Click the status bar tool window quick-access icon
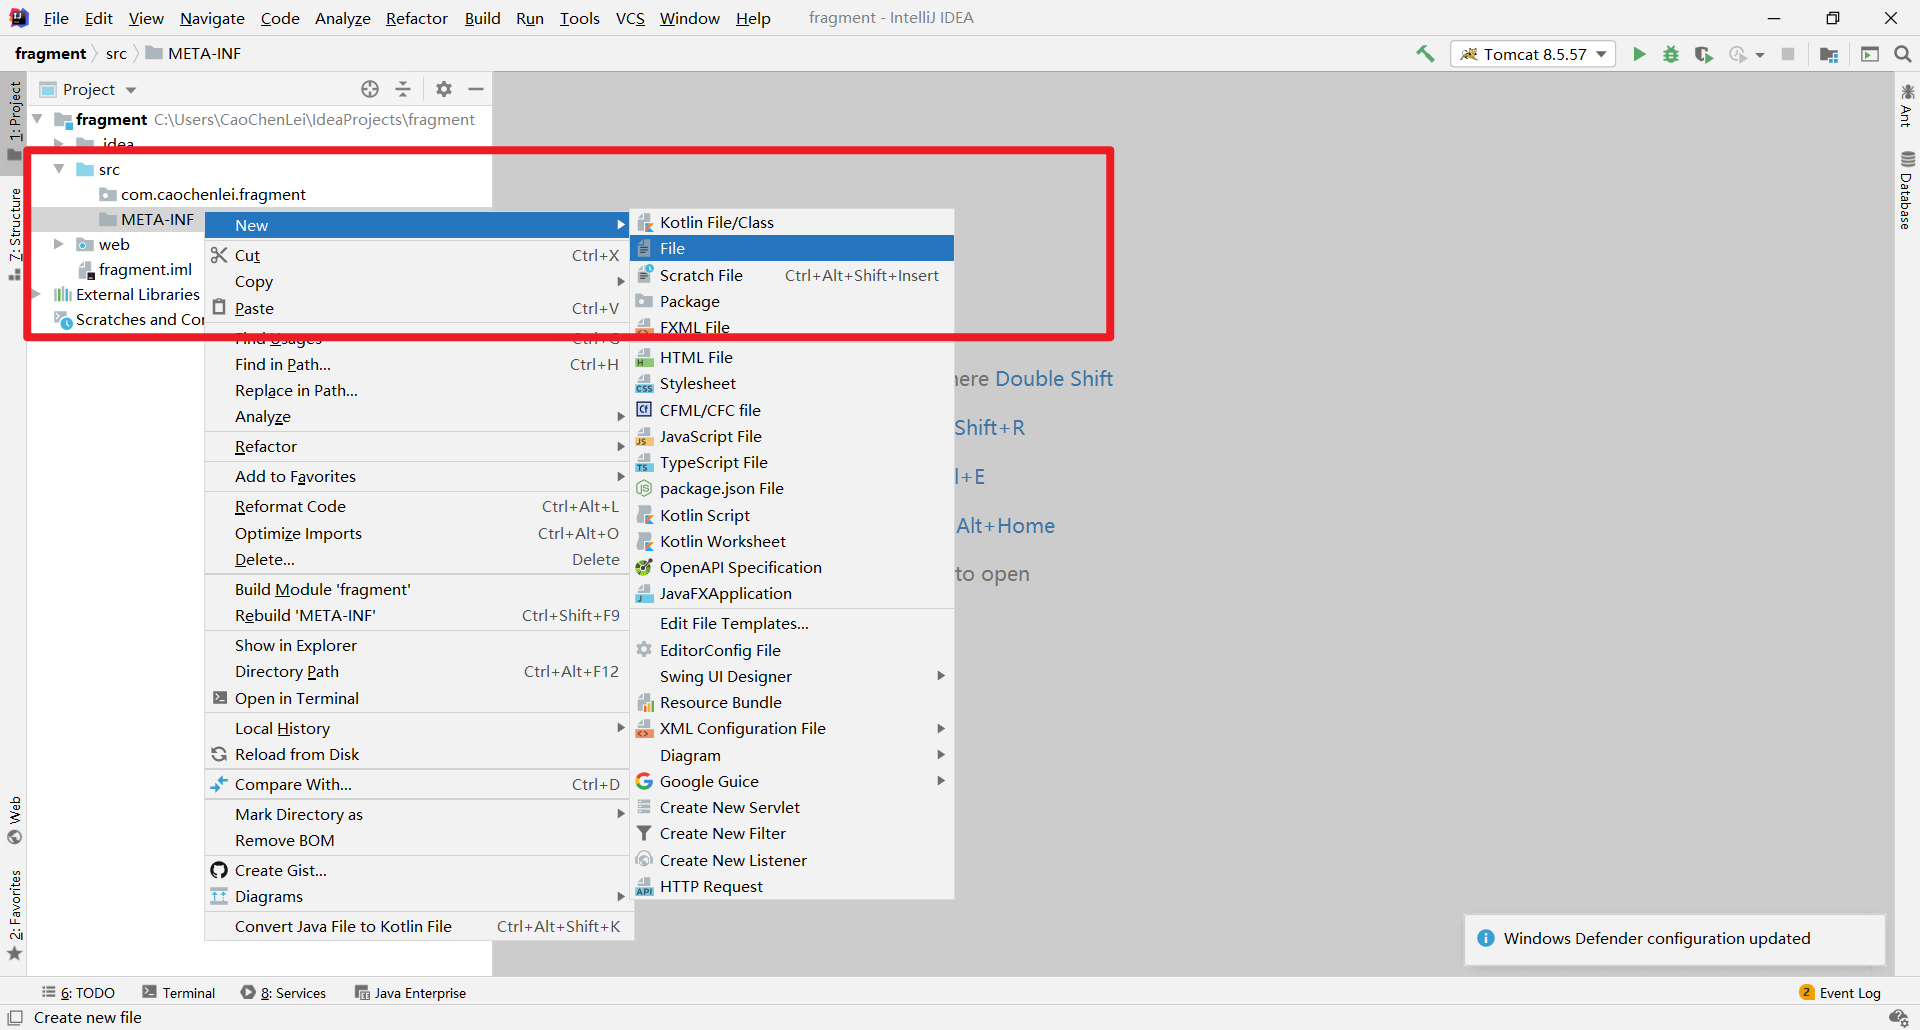This screenshot has height=1030, width=1920. [15, 1017]
